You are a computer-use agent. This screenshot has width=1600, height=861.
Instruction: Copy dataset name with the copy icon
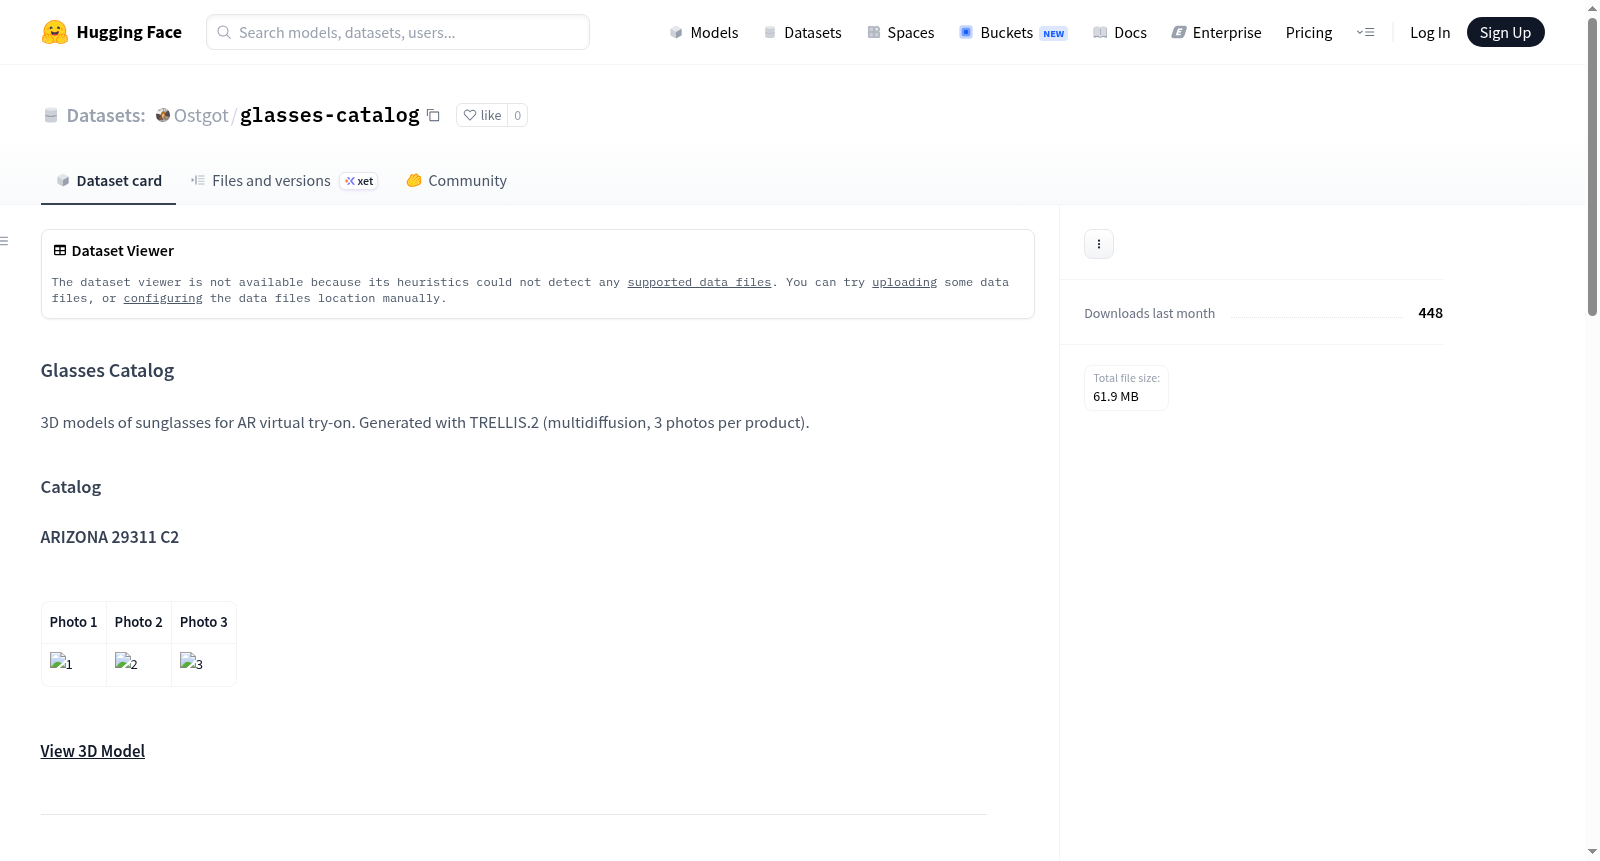pos(433,115)
